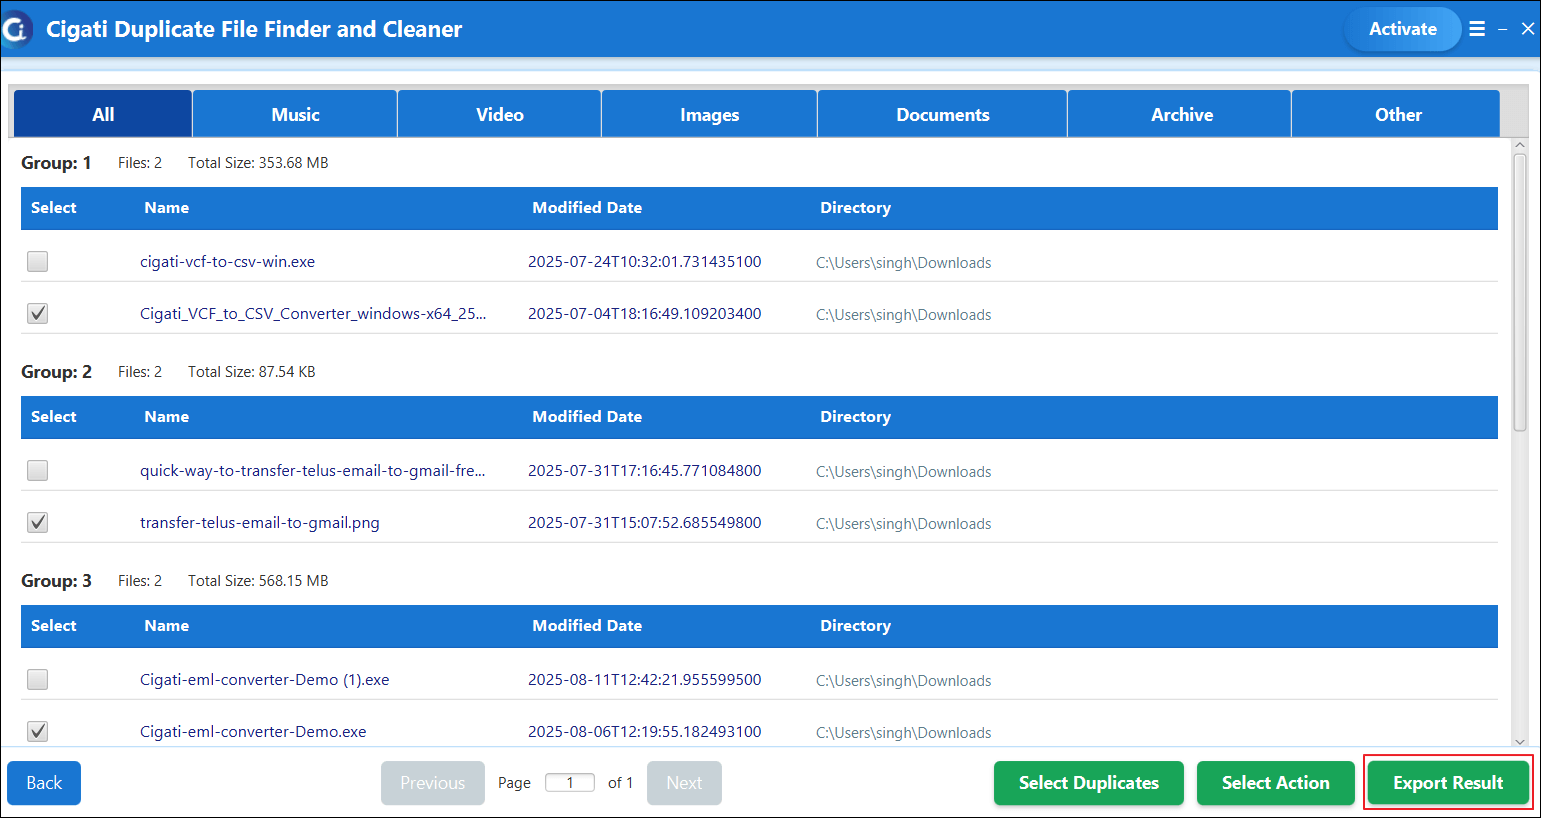The height and width of the screenshot is (818, 1541).
Task: Open the Images tab
Action: [709, 114]
